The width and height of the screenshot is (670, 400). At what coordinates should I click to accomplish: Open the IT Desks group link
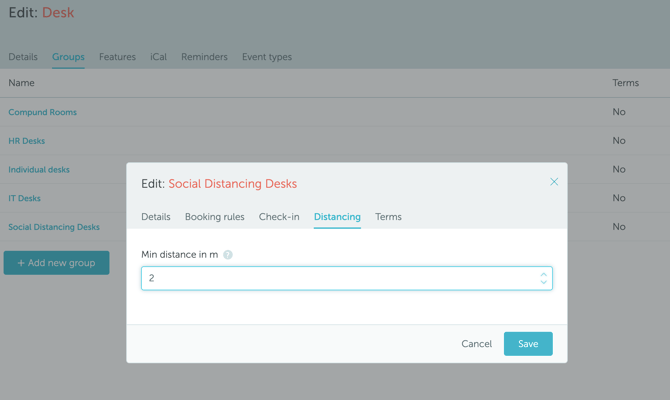25,198
